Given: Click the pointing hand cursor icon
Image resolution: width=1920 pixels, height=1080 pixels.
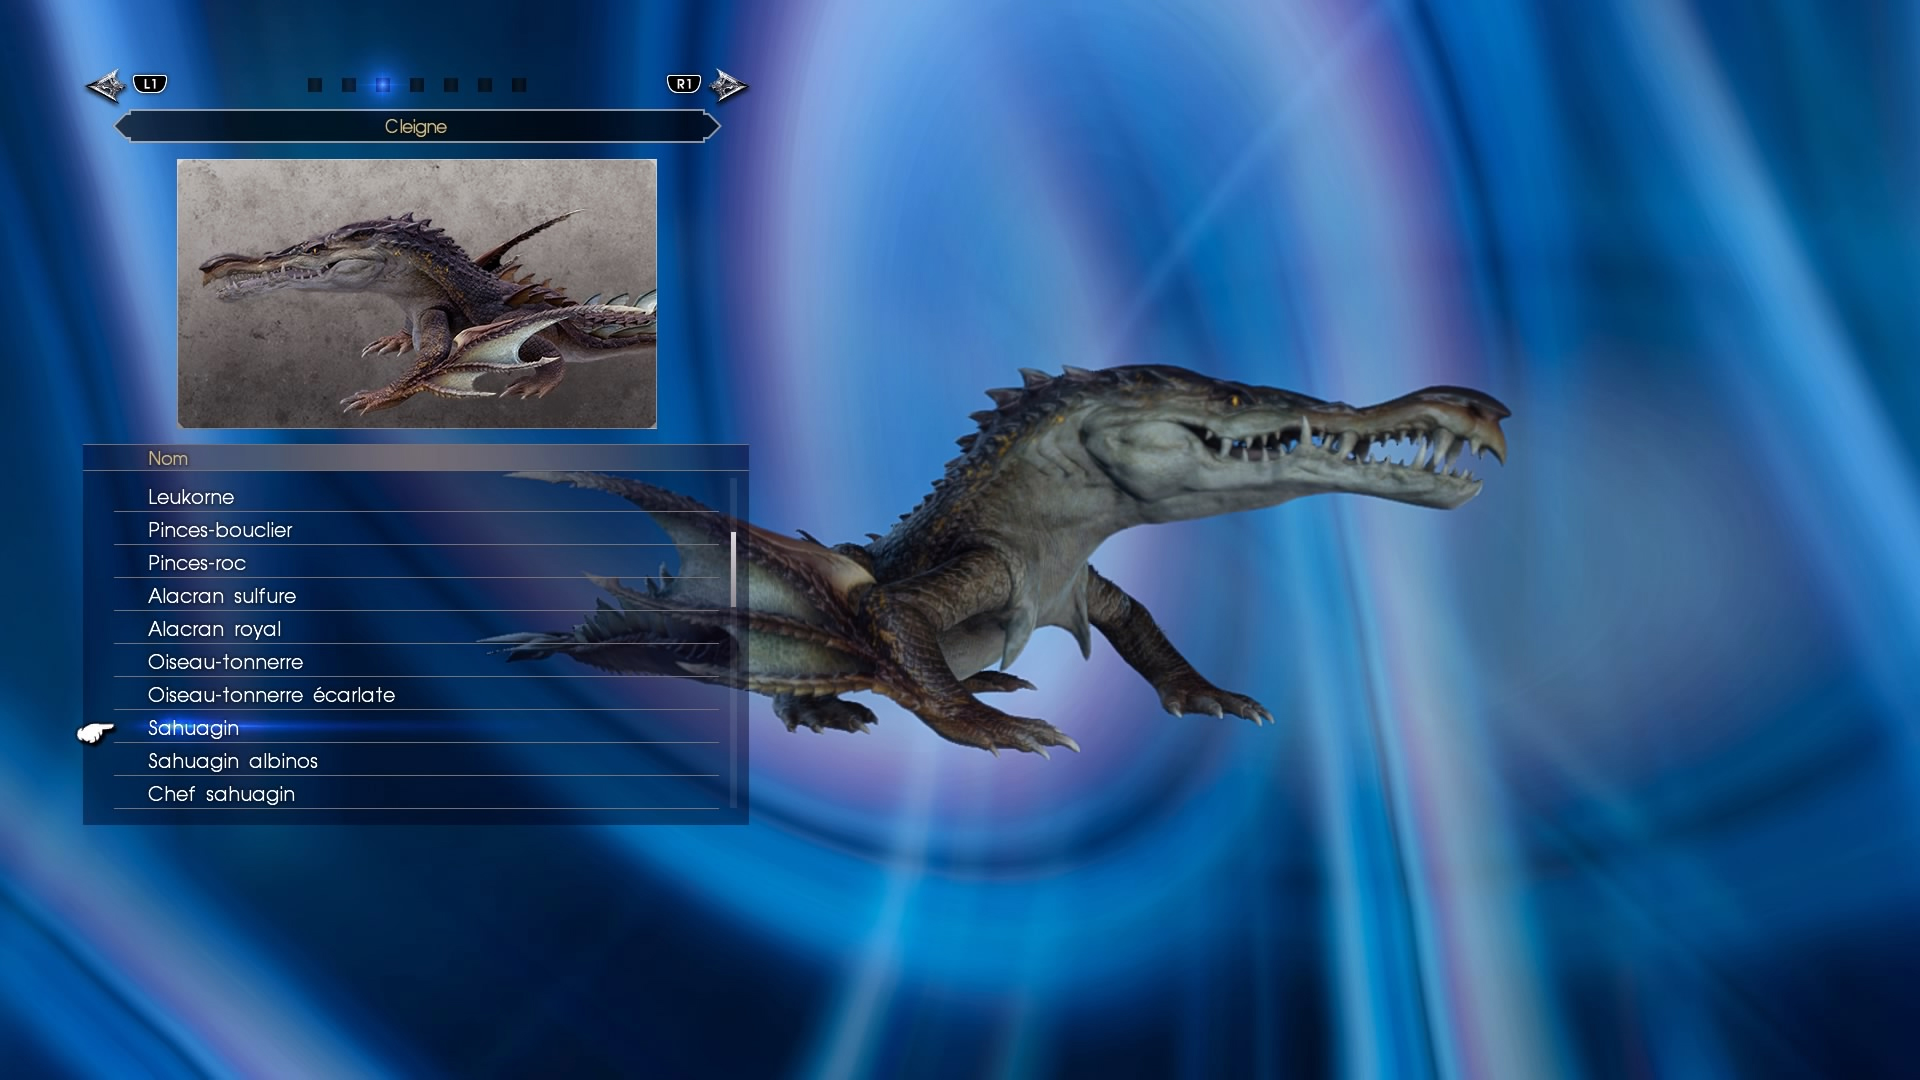Looking at the screenshot, I should pyautogui.click(x=96, y=733).
